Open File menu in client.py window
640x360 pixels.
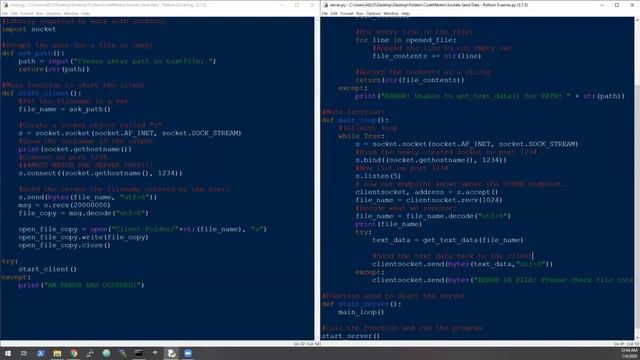click(x=4, y=13)
